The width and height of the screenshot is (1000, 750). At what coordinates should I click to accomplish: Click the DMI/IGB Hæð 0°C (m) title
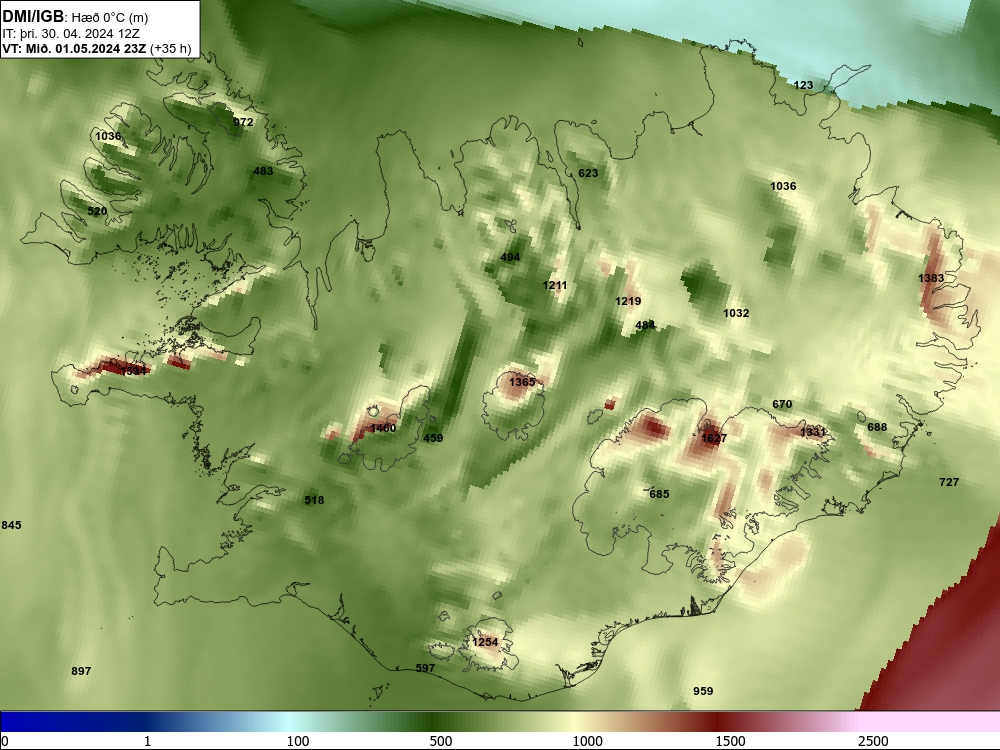[x=75, y=17]
